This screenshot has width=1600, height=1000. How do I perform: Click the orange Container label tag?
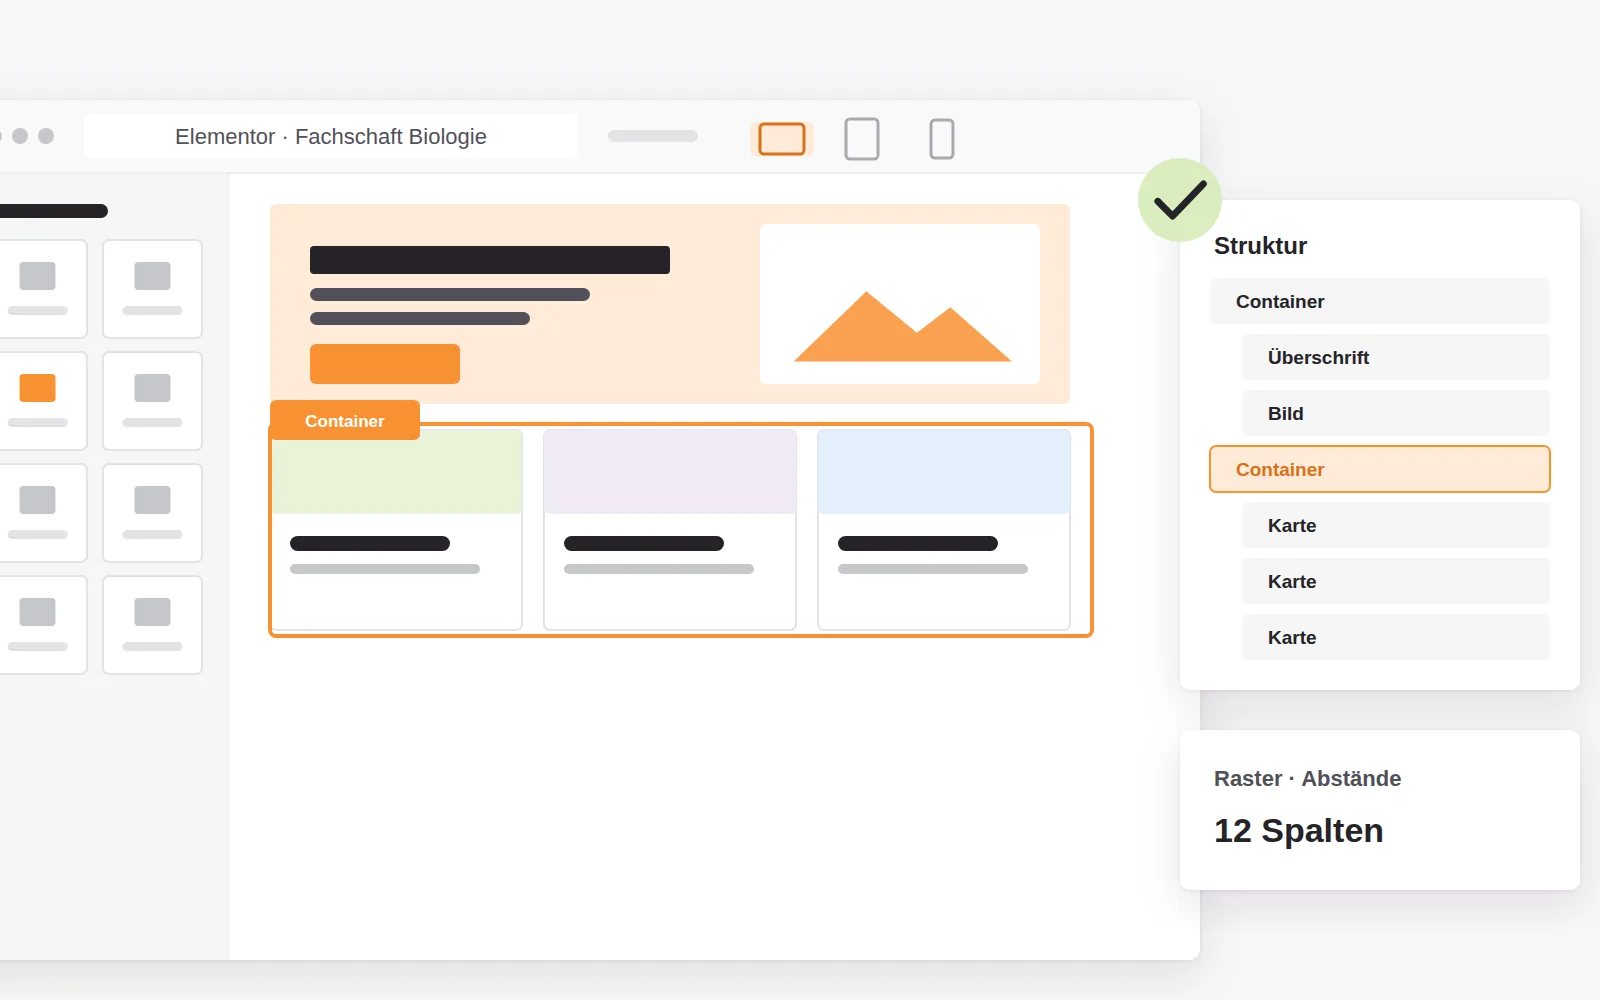click(345, 421)
